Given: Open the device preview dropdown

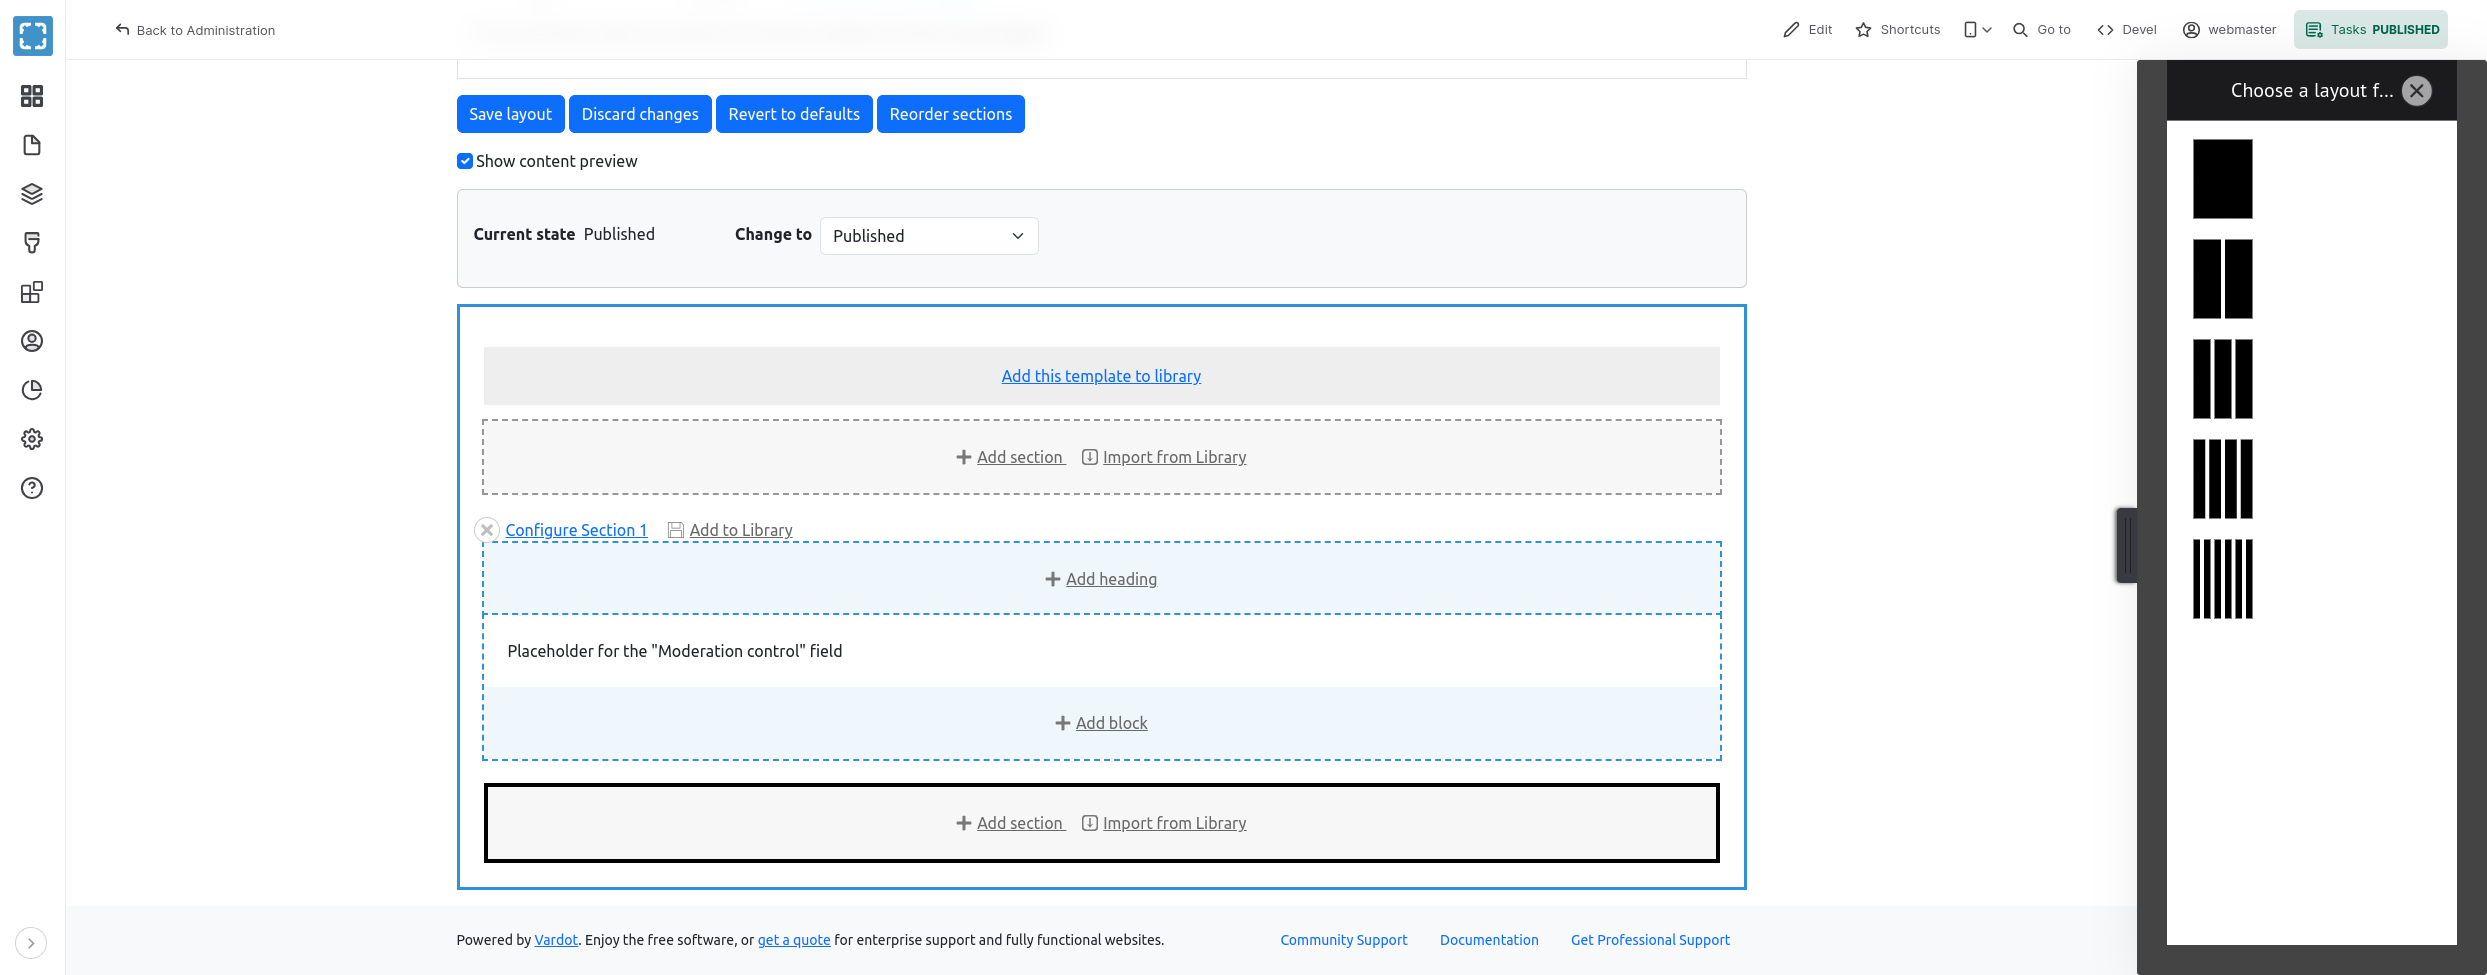Looking at the screenshot, I should click(x=1977, y=30).
